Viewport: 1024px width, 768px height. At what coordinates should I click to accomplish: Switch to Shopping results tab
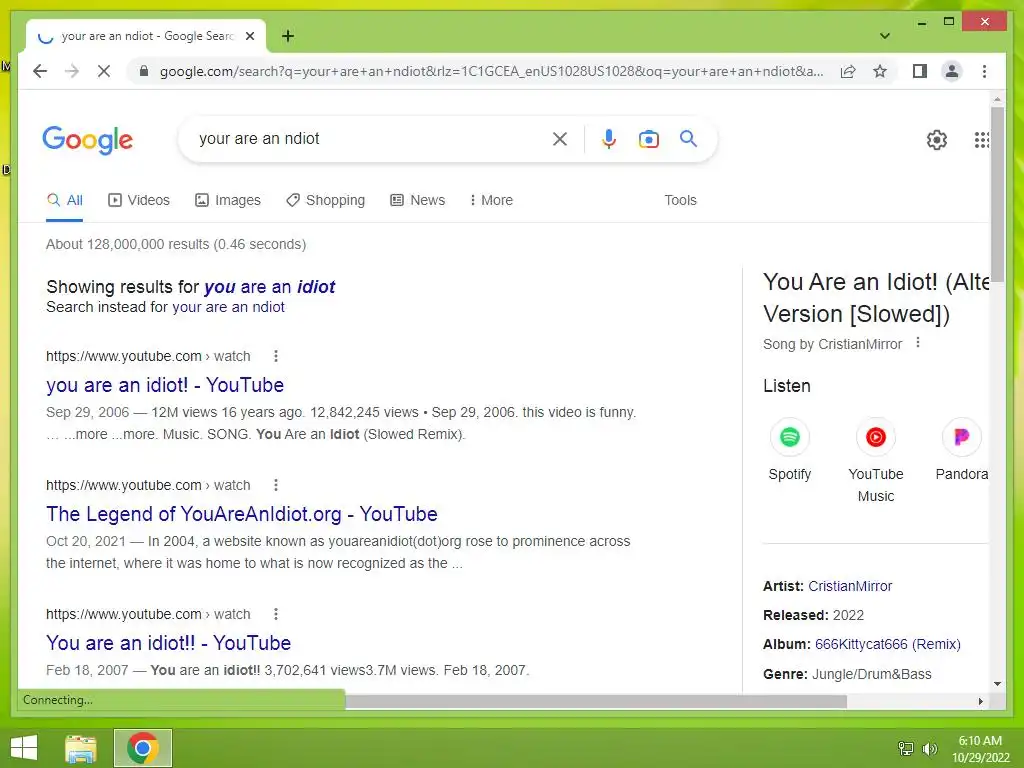tap(325, 200)
